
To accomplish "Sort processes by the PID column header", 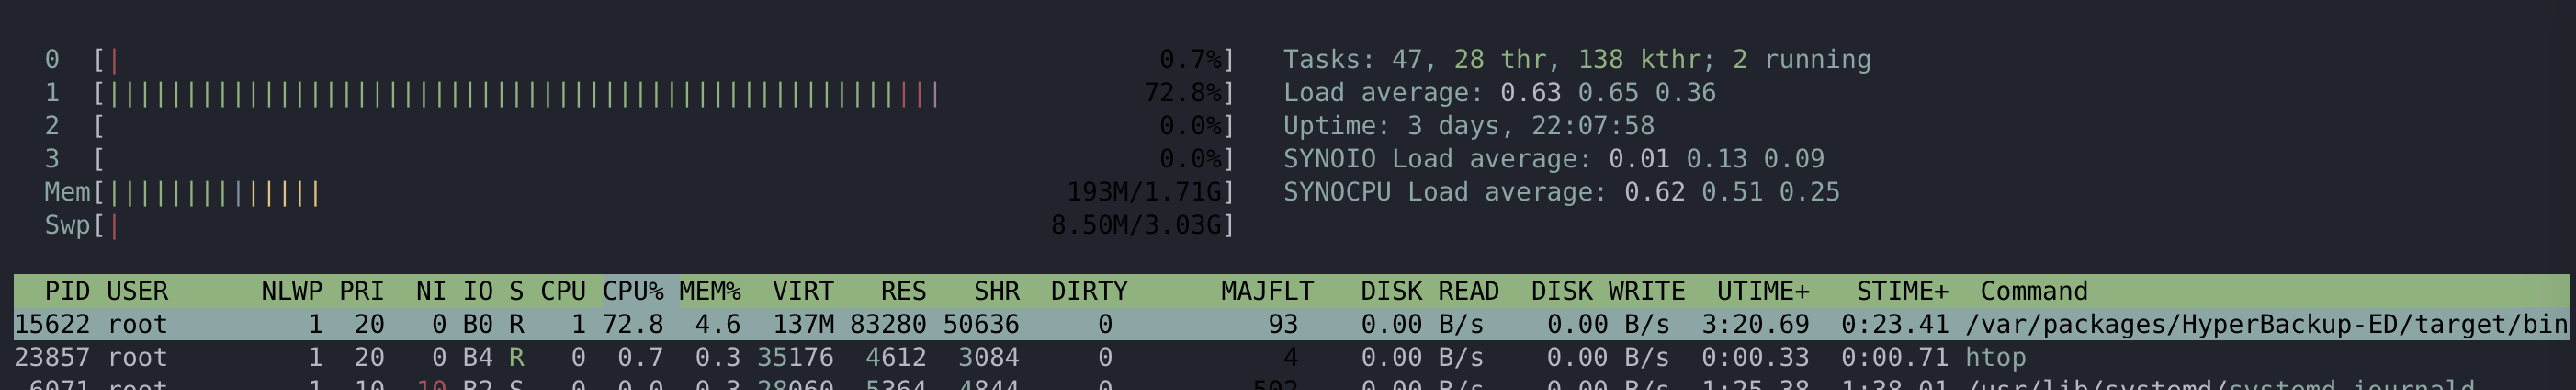I will coord(67,291).
